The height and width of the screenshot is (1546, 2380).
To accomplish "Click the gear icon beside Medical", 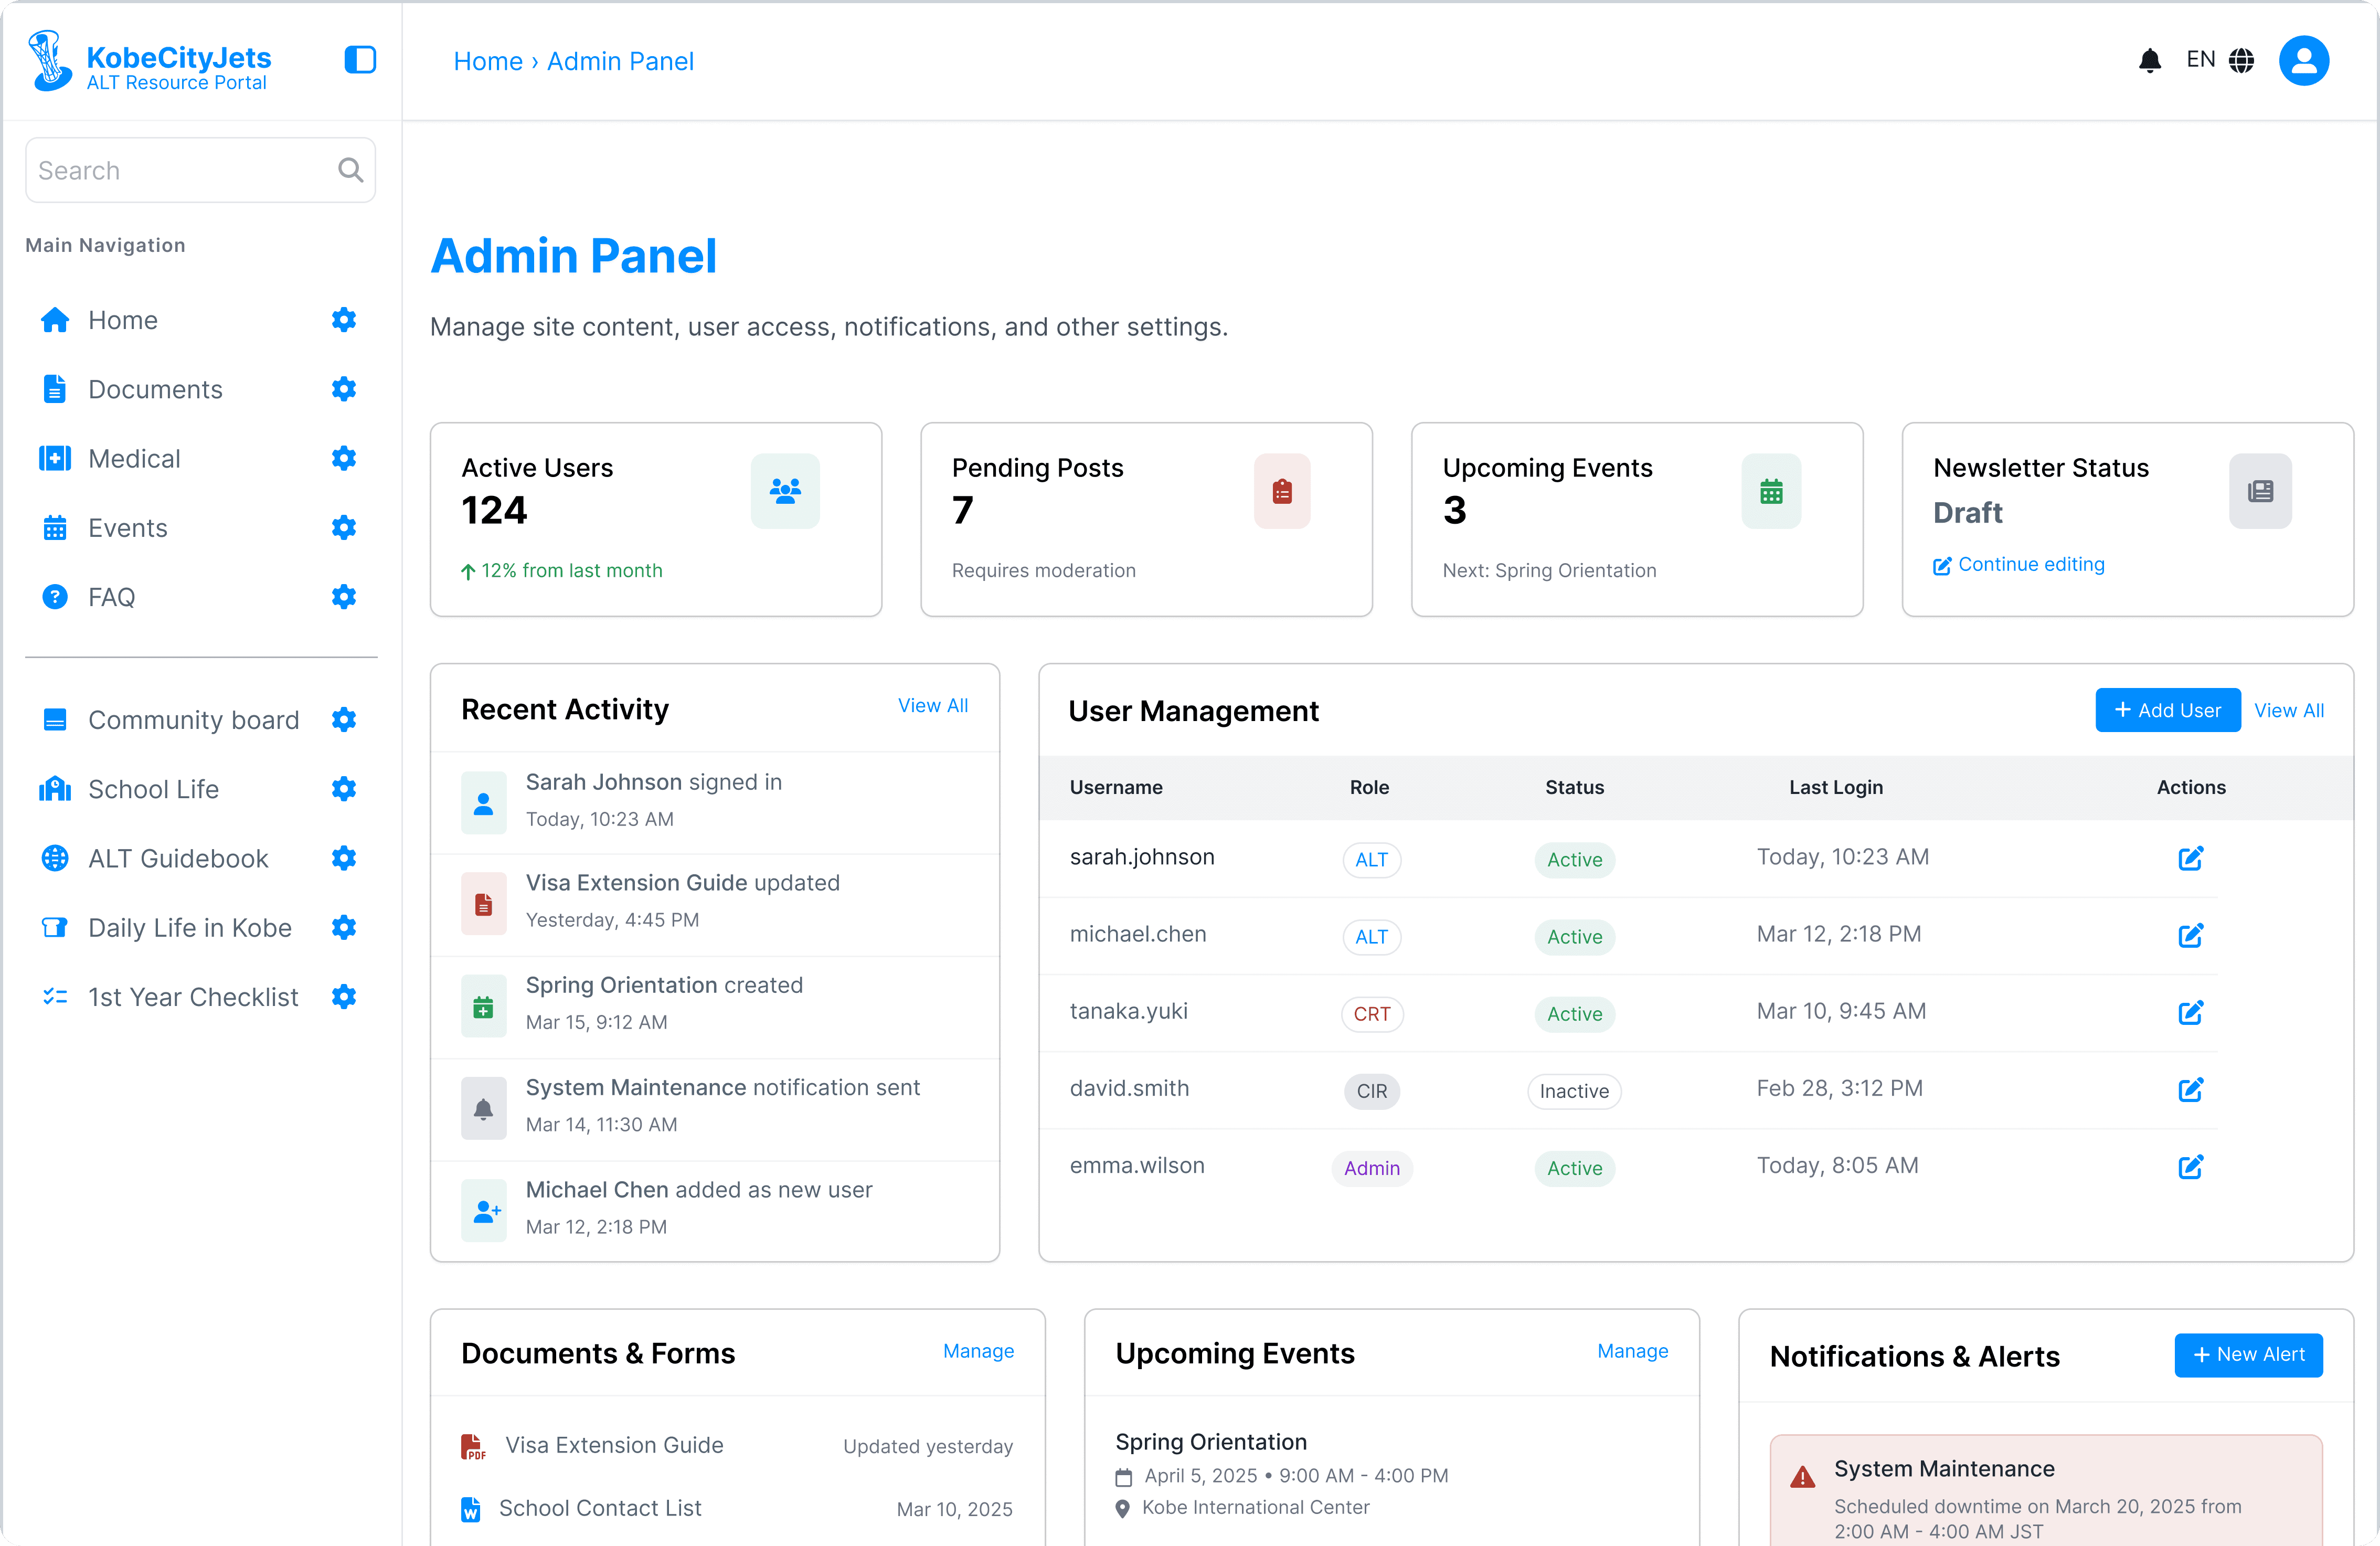I will [344, 458].
